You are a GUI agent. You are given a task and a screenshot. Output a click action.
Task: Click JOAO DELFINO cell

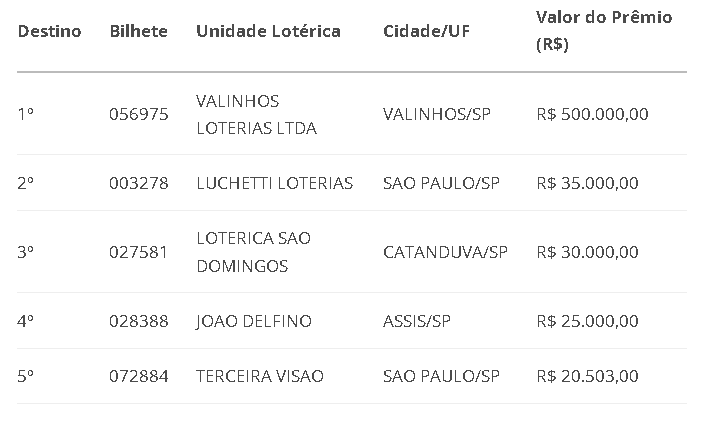pos(254,321)
